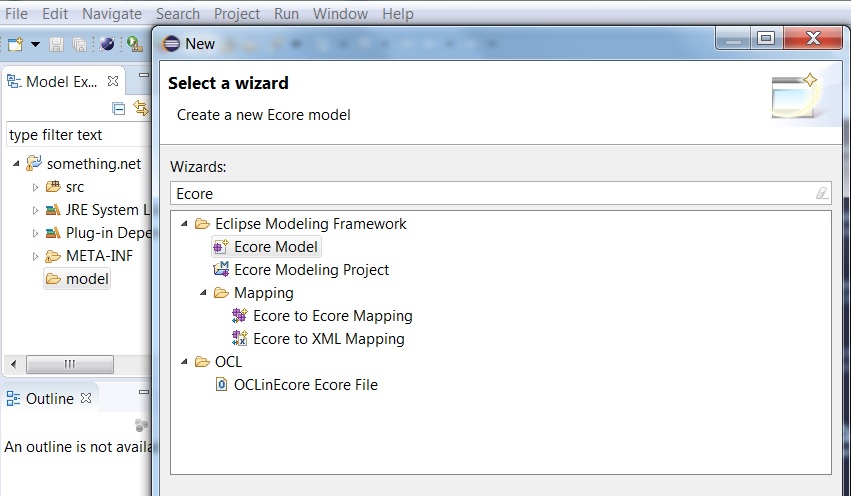Open the Search menu

[x=178, y=14]
